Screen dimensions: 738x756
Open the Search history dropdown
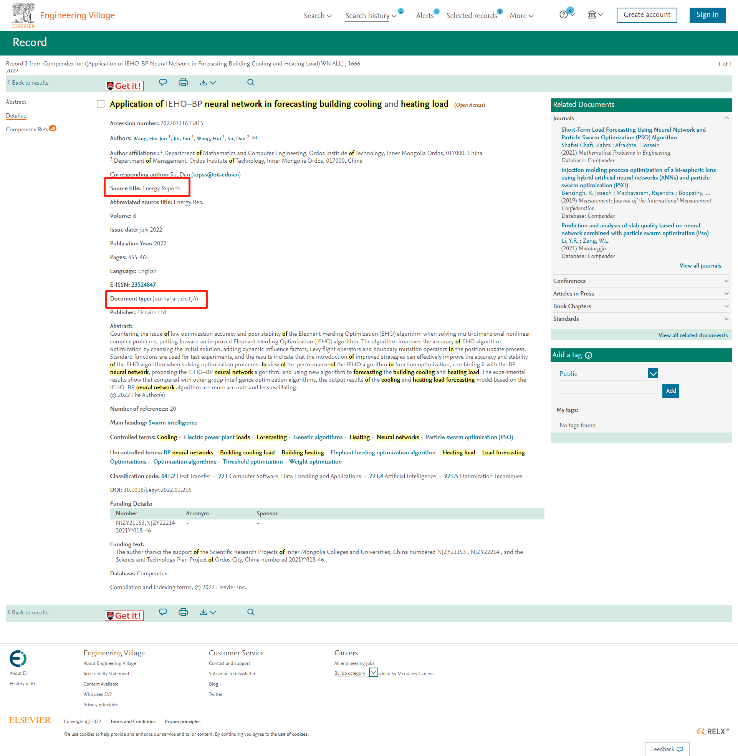coord(371,15)
